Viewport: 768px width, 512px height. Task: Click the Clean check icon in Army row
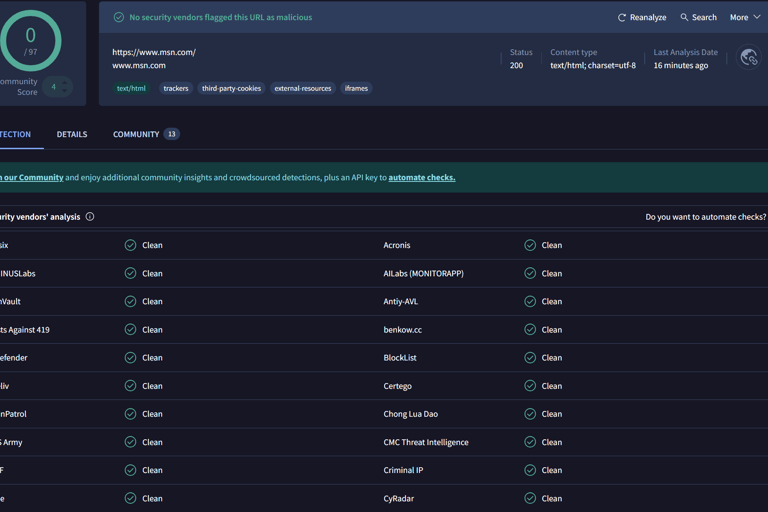tap(130, 442)
